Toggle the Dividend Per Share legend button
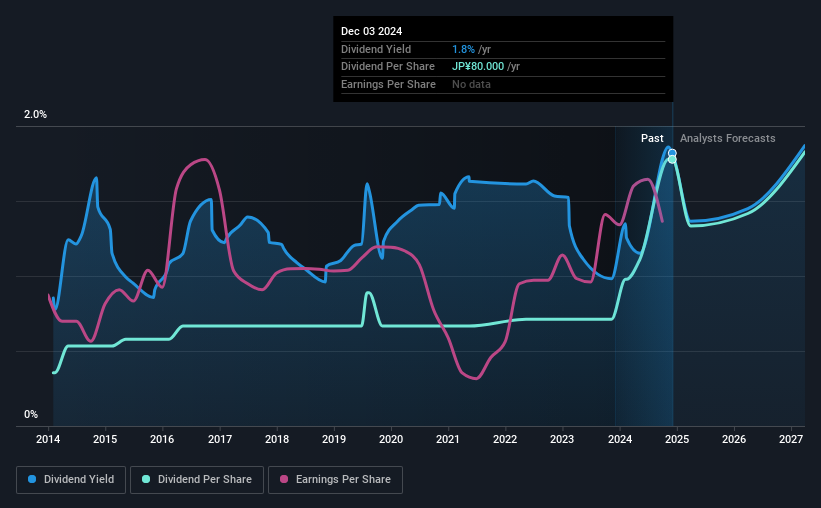 [x=197, y=480]
